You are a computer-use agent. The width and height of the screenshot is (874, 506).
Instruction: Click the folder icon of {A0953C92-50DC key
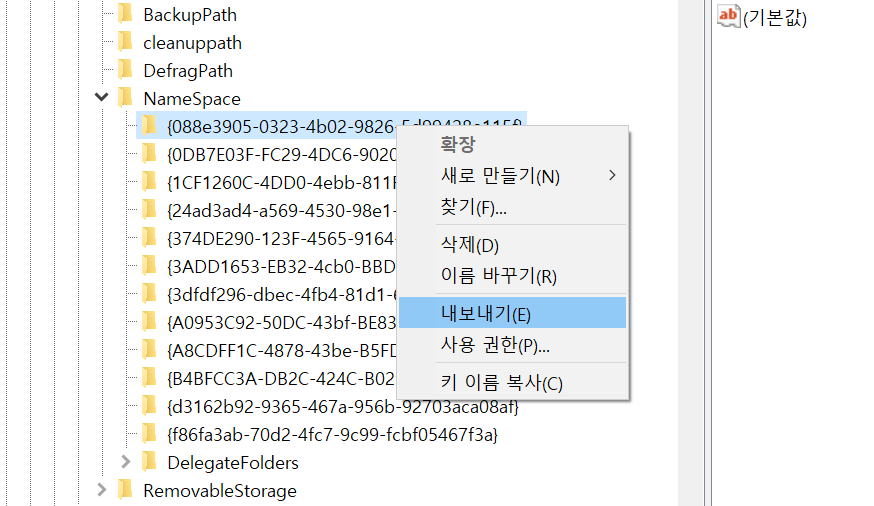coord(149,322)
